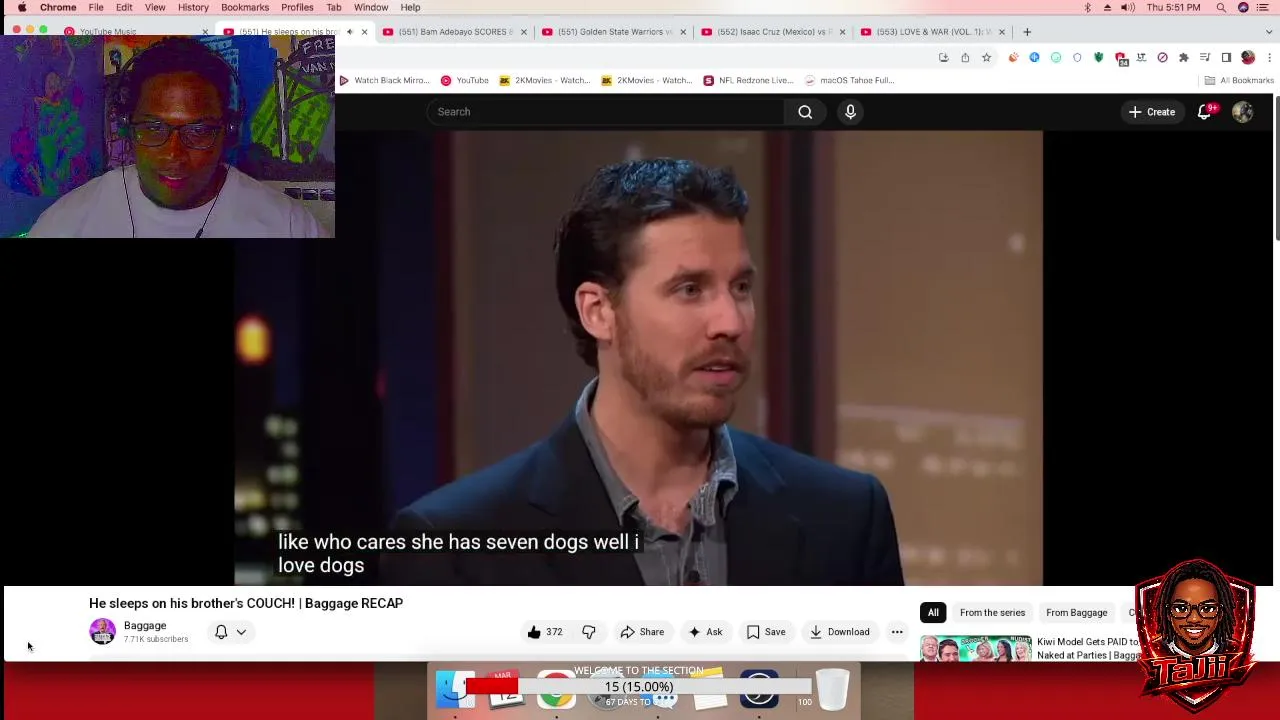Open the Chrome menu in menu bar
This screenshot has height=720, width=1280.
[58, 7]
